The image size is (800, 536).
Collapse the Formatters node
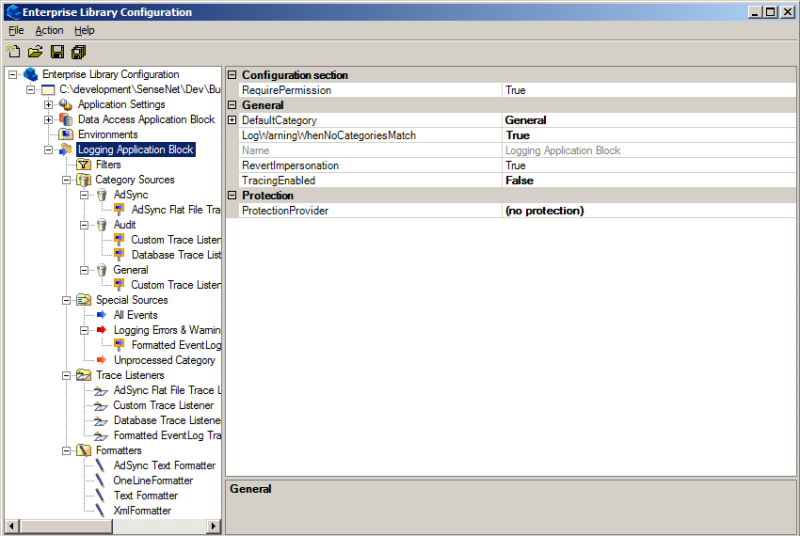tap(66, 451)
